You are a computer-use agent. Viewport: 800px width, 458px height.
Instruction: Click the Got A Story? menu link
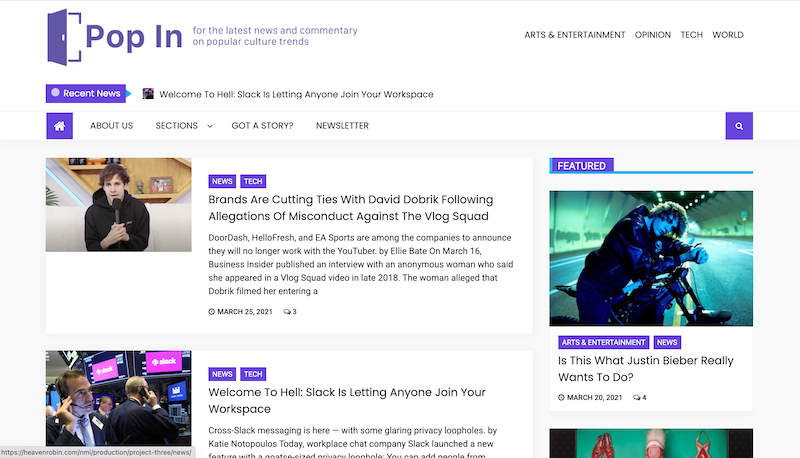click(262, 125)
